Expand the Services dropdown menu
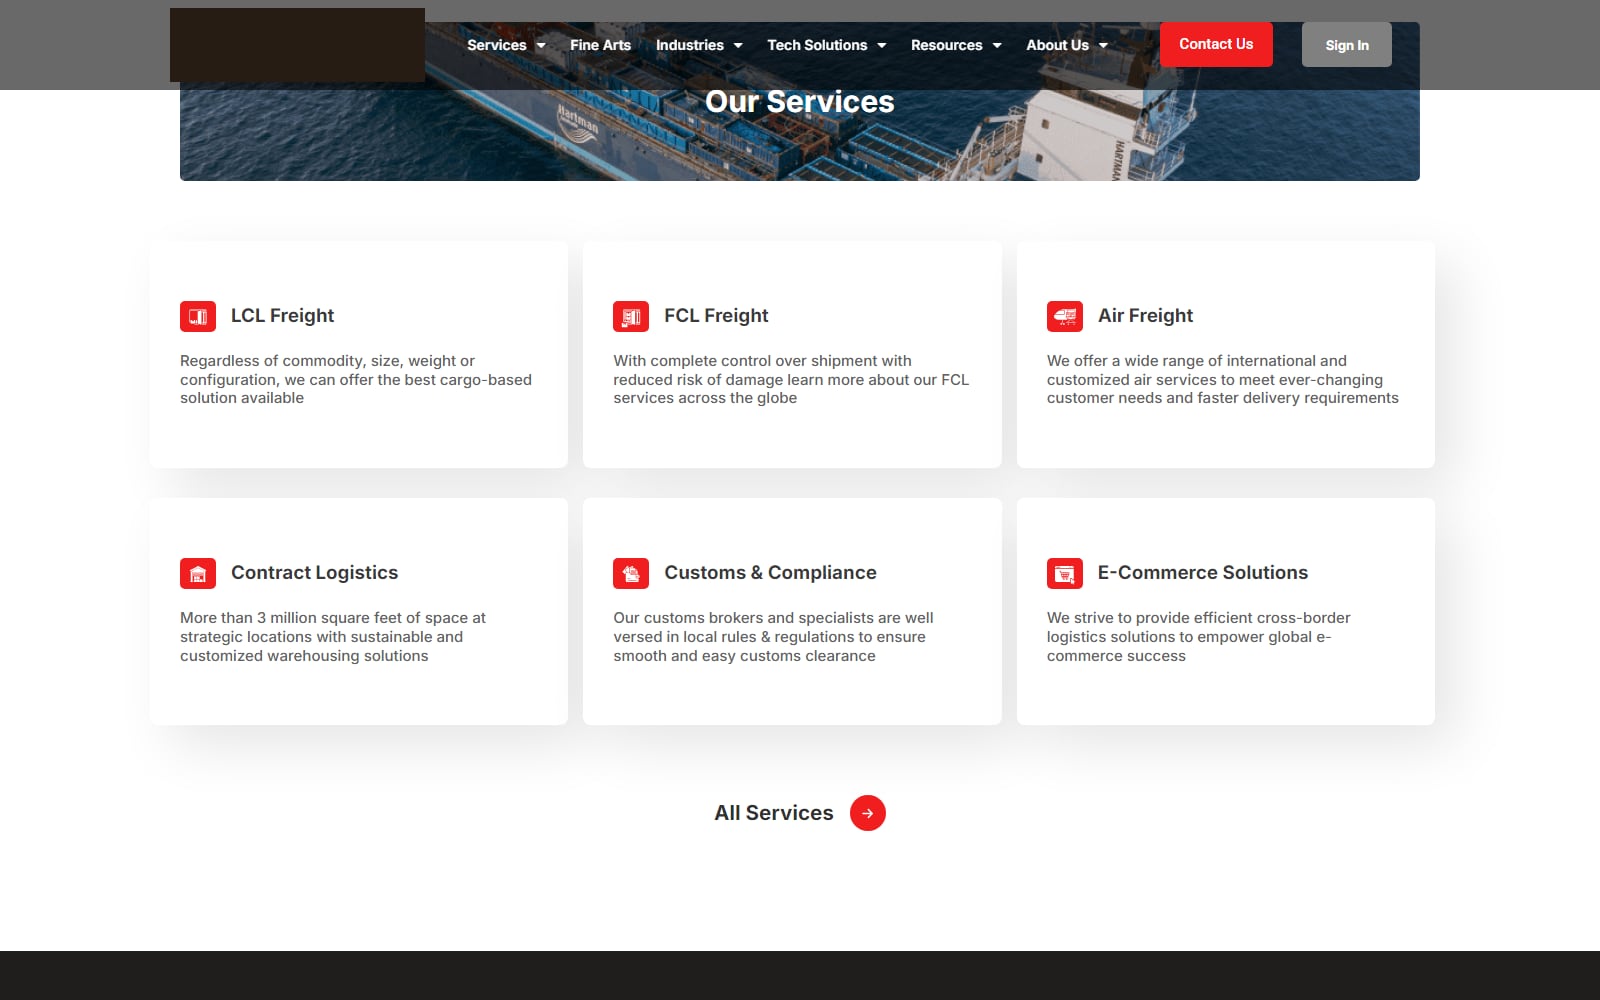This screenshot has height=1000, width=1600. [x=506, y=45]
